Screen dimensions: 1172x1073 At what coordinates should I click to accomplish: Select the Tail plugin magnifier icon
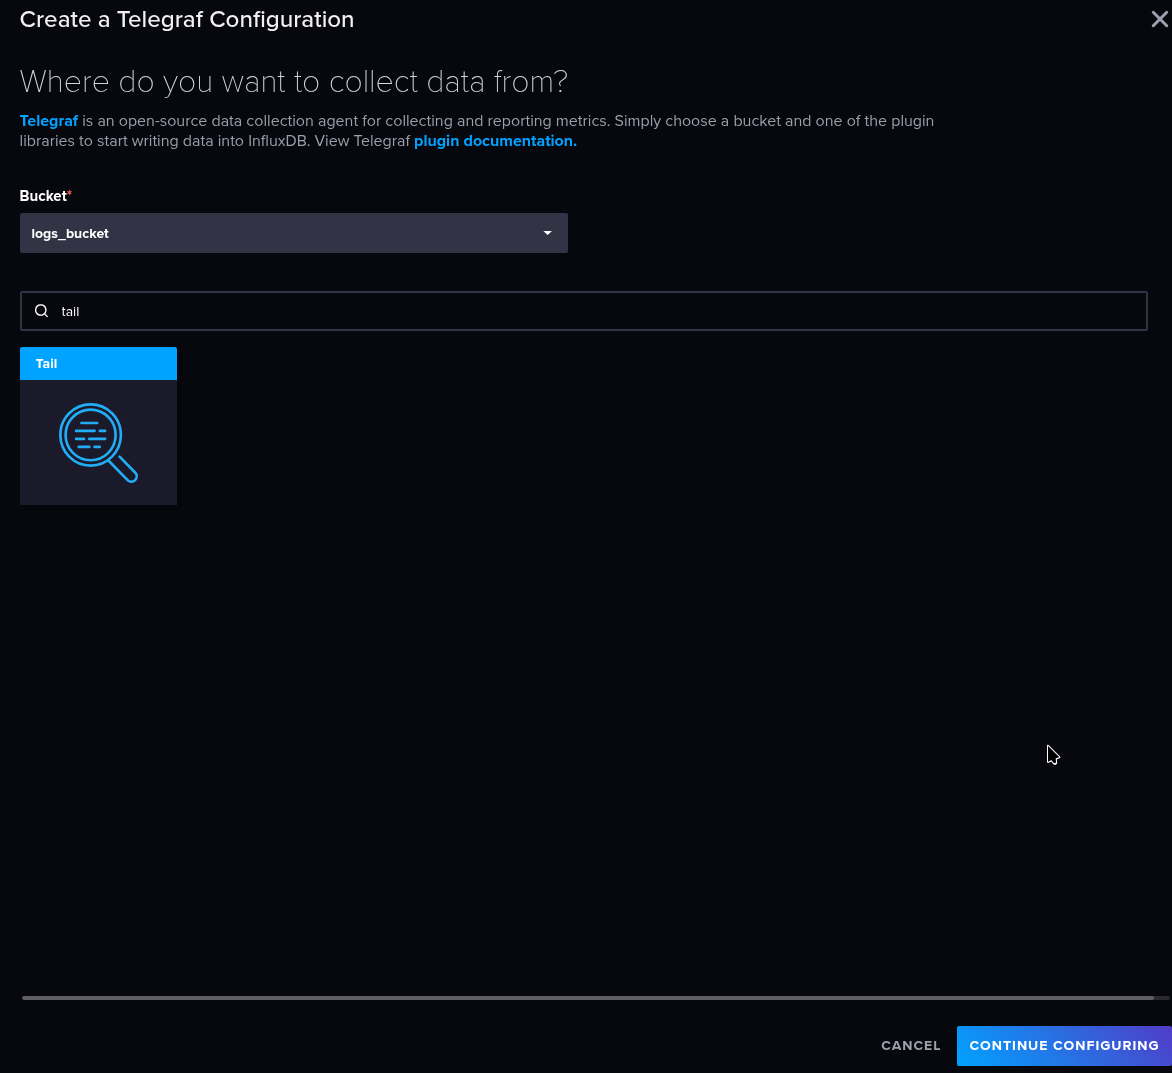coord(98,442)
